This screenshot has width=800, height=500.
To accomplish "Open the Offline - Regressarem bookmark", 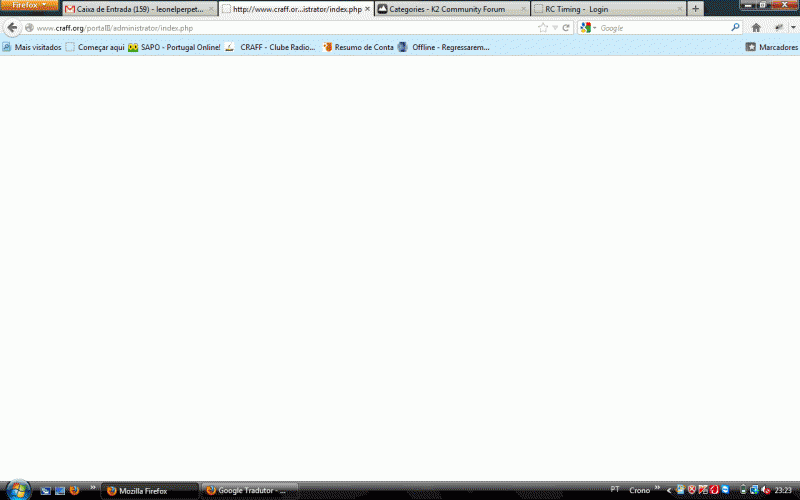I will click(444, 47).
